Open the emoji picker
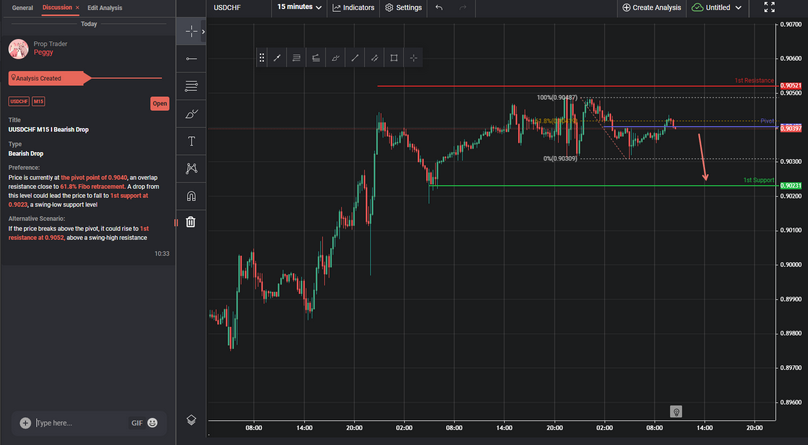This screenshot has width=809, height=445. tap(152, 423)
